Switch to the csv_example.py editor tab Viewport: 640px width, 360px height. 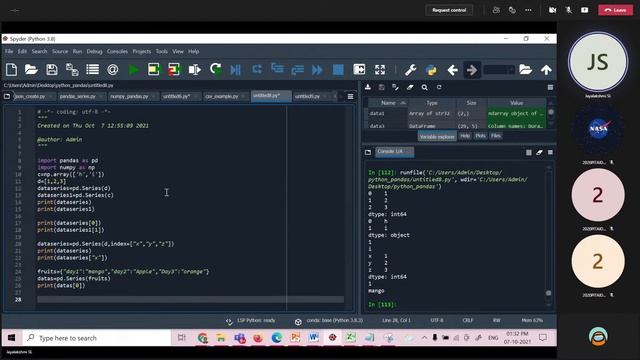[x=222, y=96]
